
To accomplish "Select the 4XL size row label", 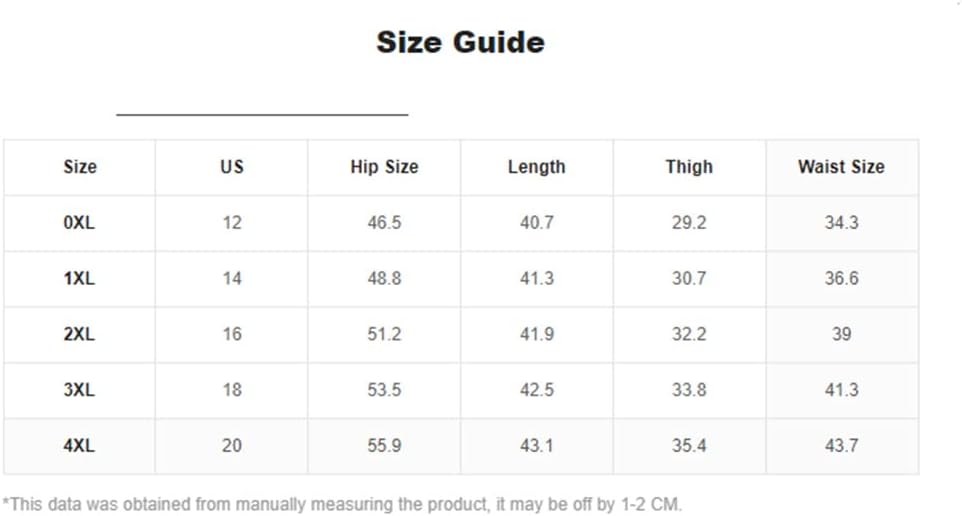I will tap(79, 445).
